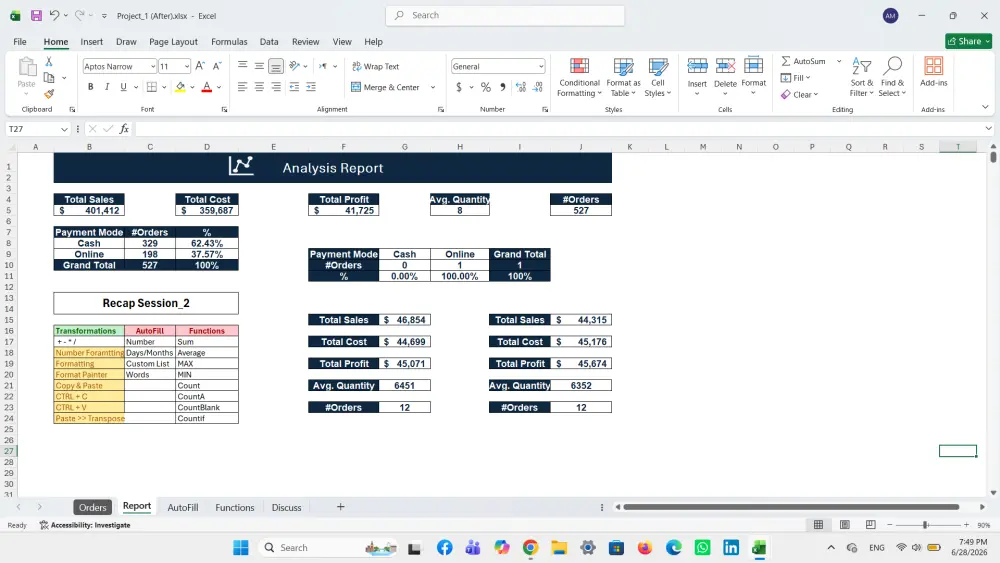Viewport: 1000px width, 563px height.
Task: Apply the red font color swatch
Action: click(x=207, y=87)
